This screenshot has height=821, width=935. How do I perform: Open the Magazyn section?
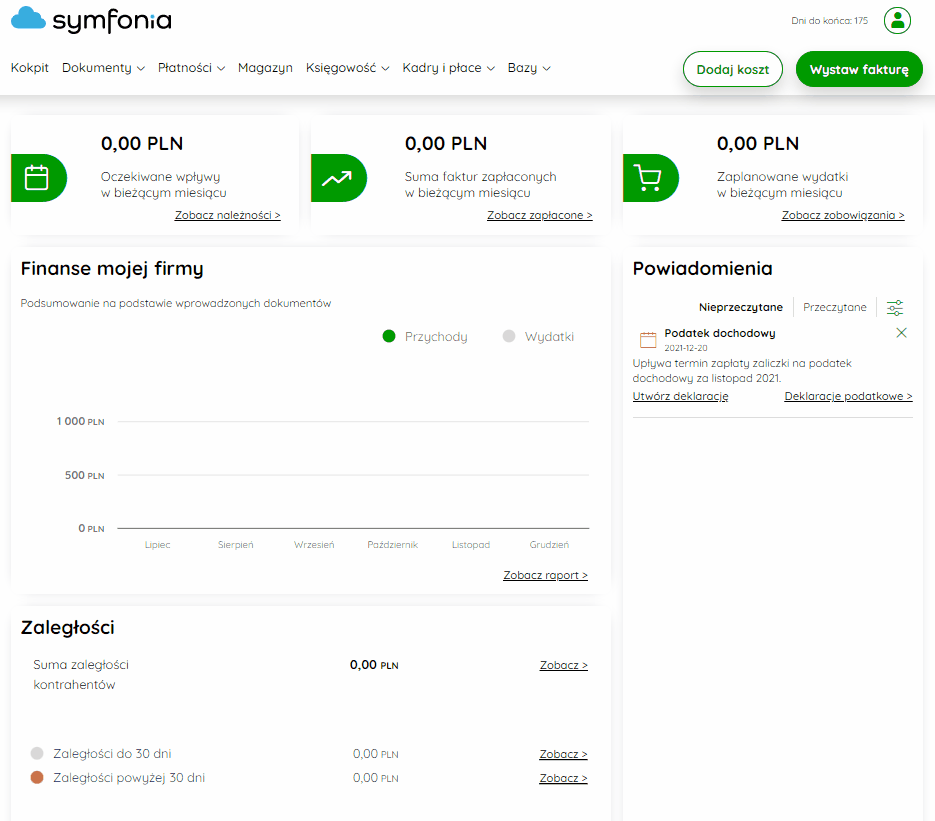(x=265, y=68)
